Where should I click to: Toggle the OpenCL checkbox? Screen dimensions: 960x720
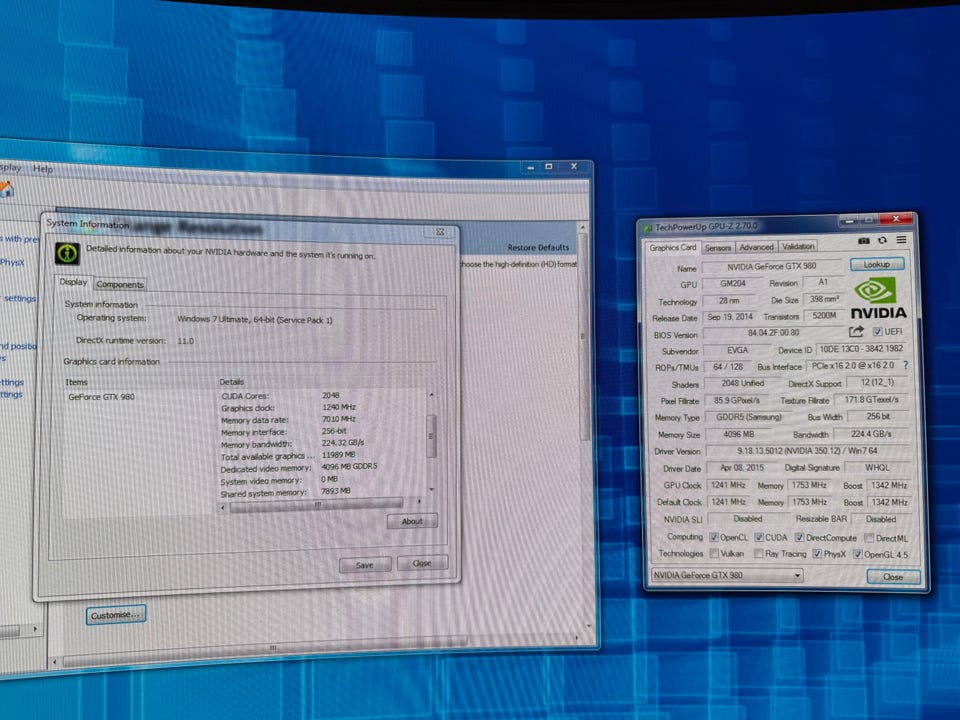[x=714, y=537]
